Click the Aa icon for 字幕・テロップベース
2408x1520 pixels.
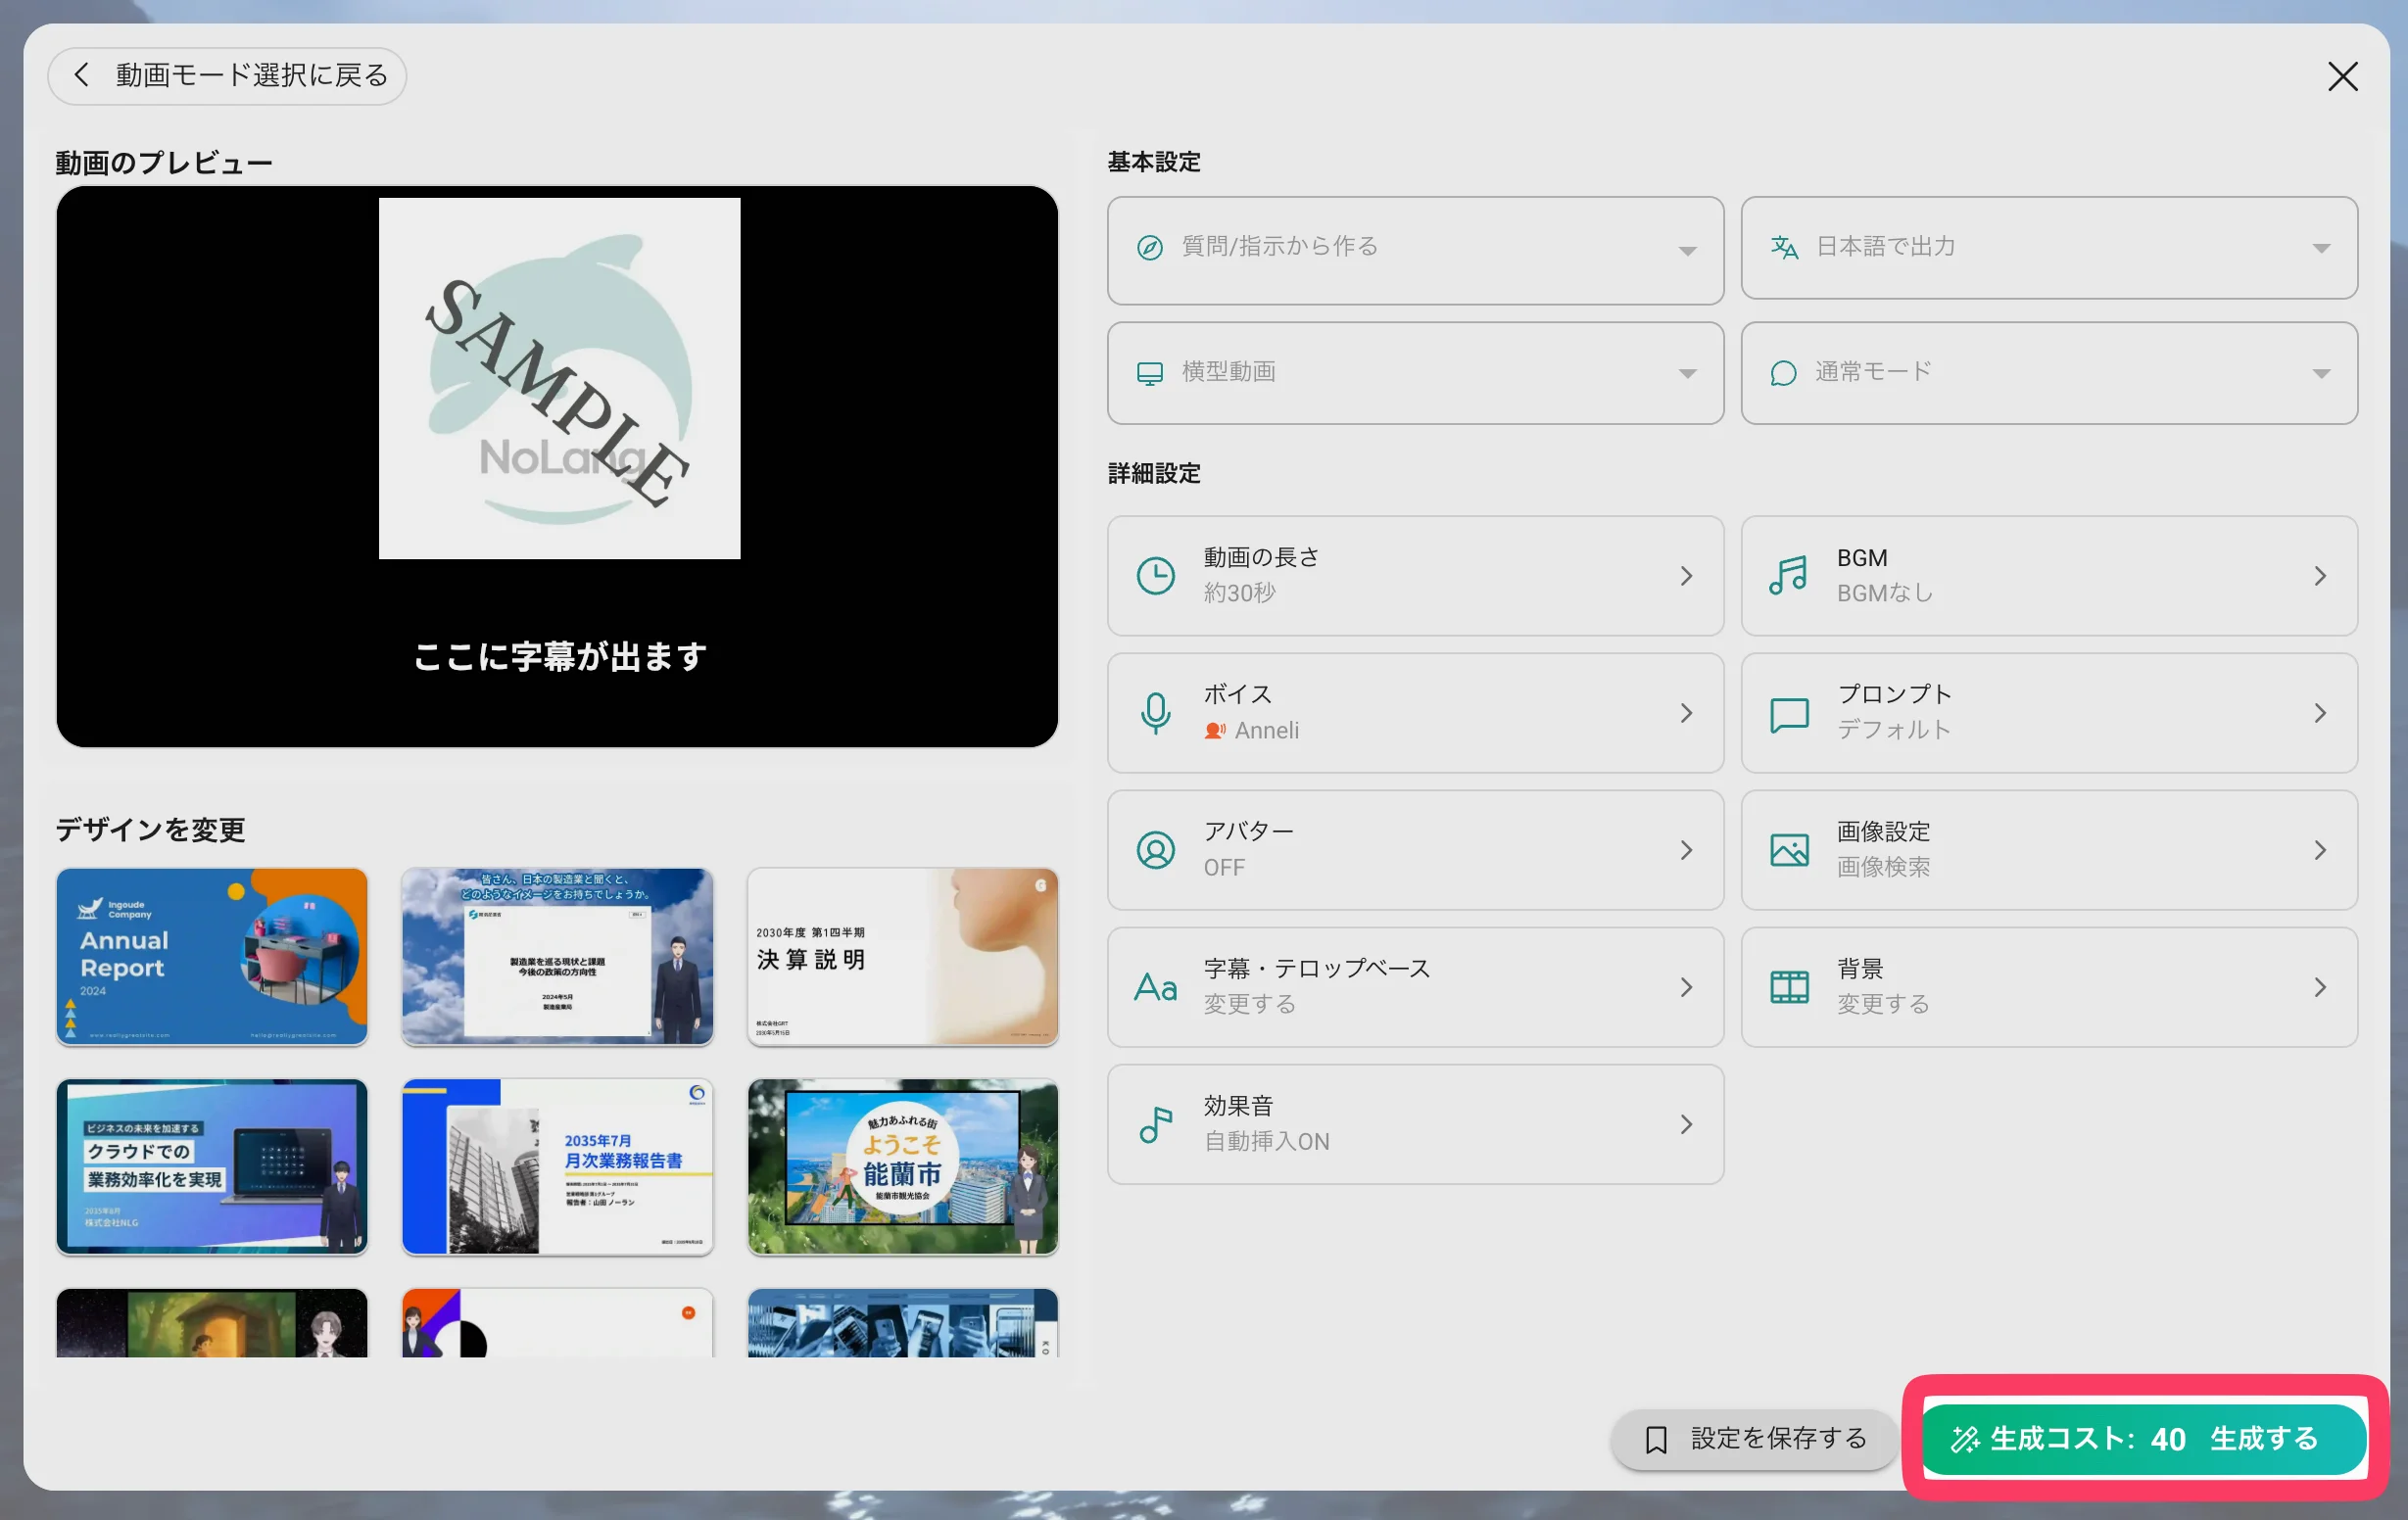pyautogui.click(x=1156, y=987)
